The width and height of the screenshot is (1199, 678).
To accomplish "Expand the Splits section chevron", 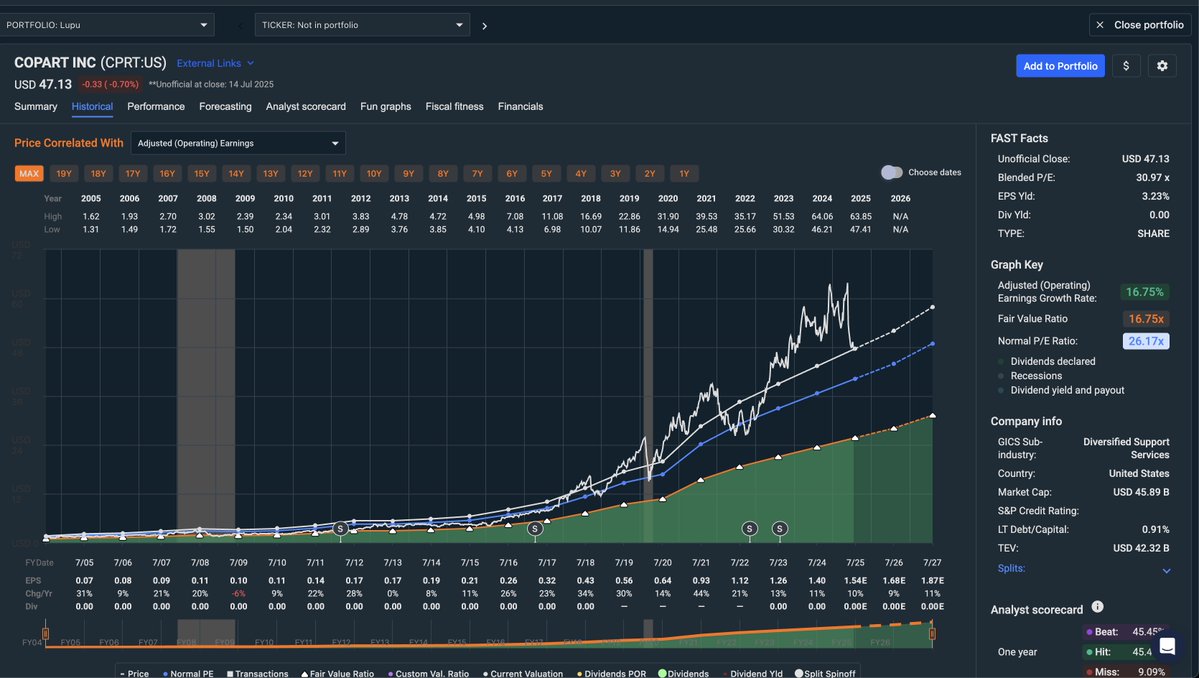I will [x=1166, y=570].
